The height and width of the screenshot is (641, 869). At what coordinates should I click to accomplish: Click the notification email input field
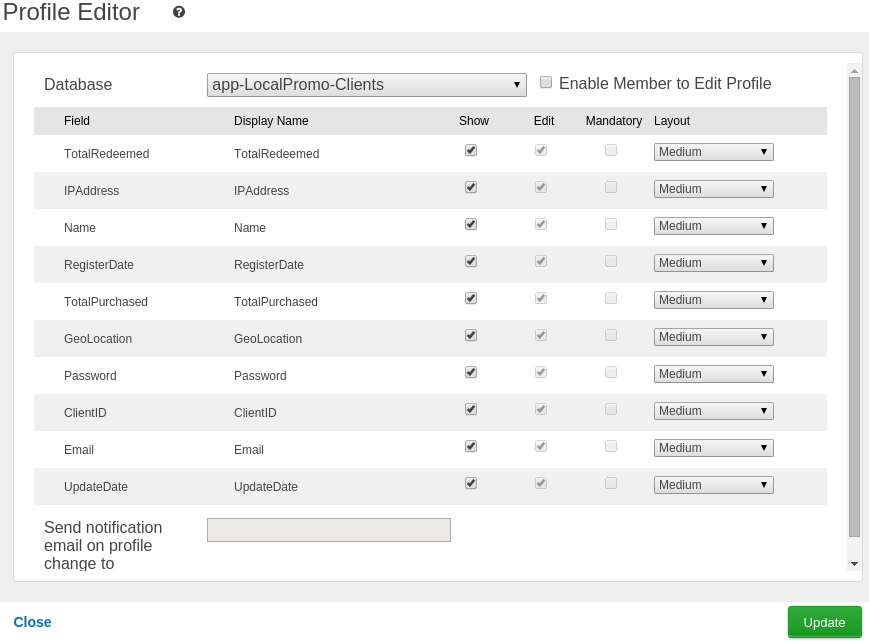(328, 530)
